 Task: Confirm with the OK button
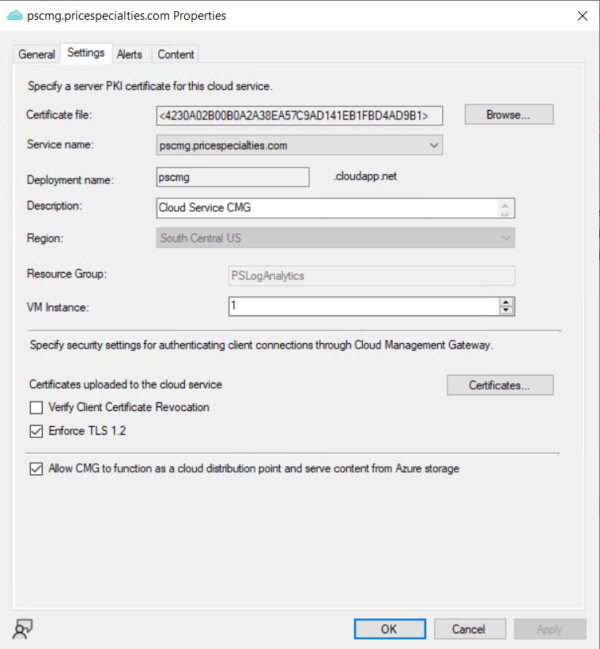point(390,629)
